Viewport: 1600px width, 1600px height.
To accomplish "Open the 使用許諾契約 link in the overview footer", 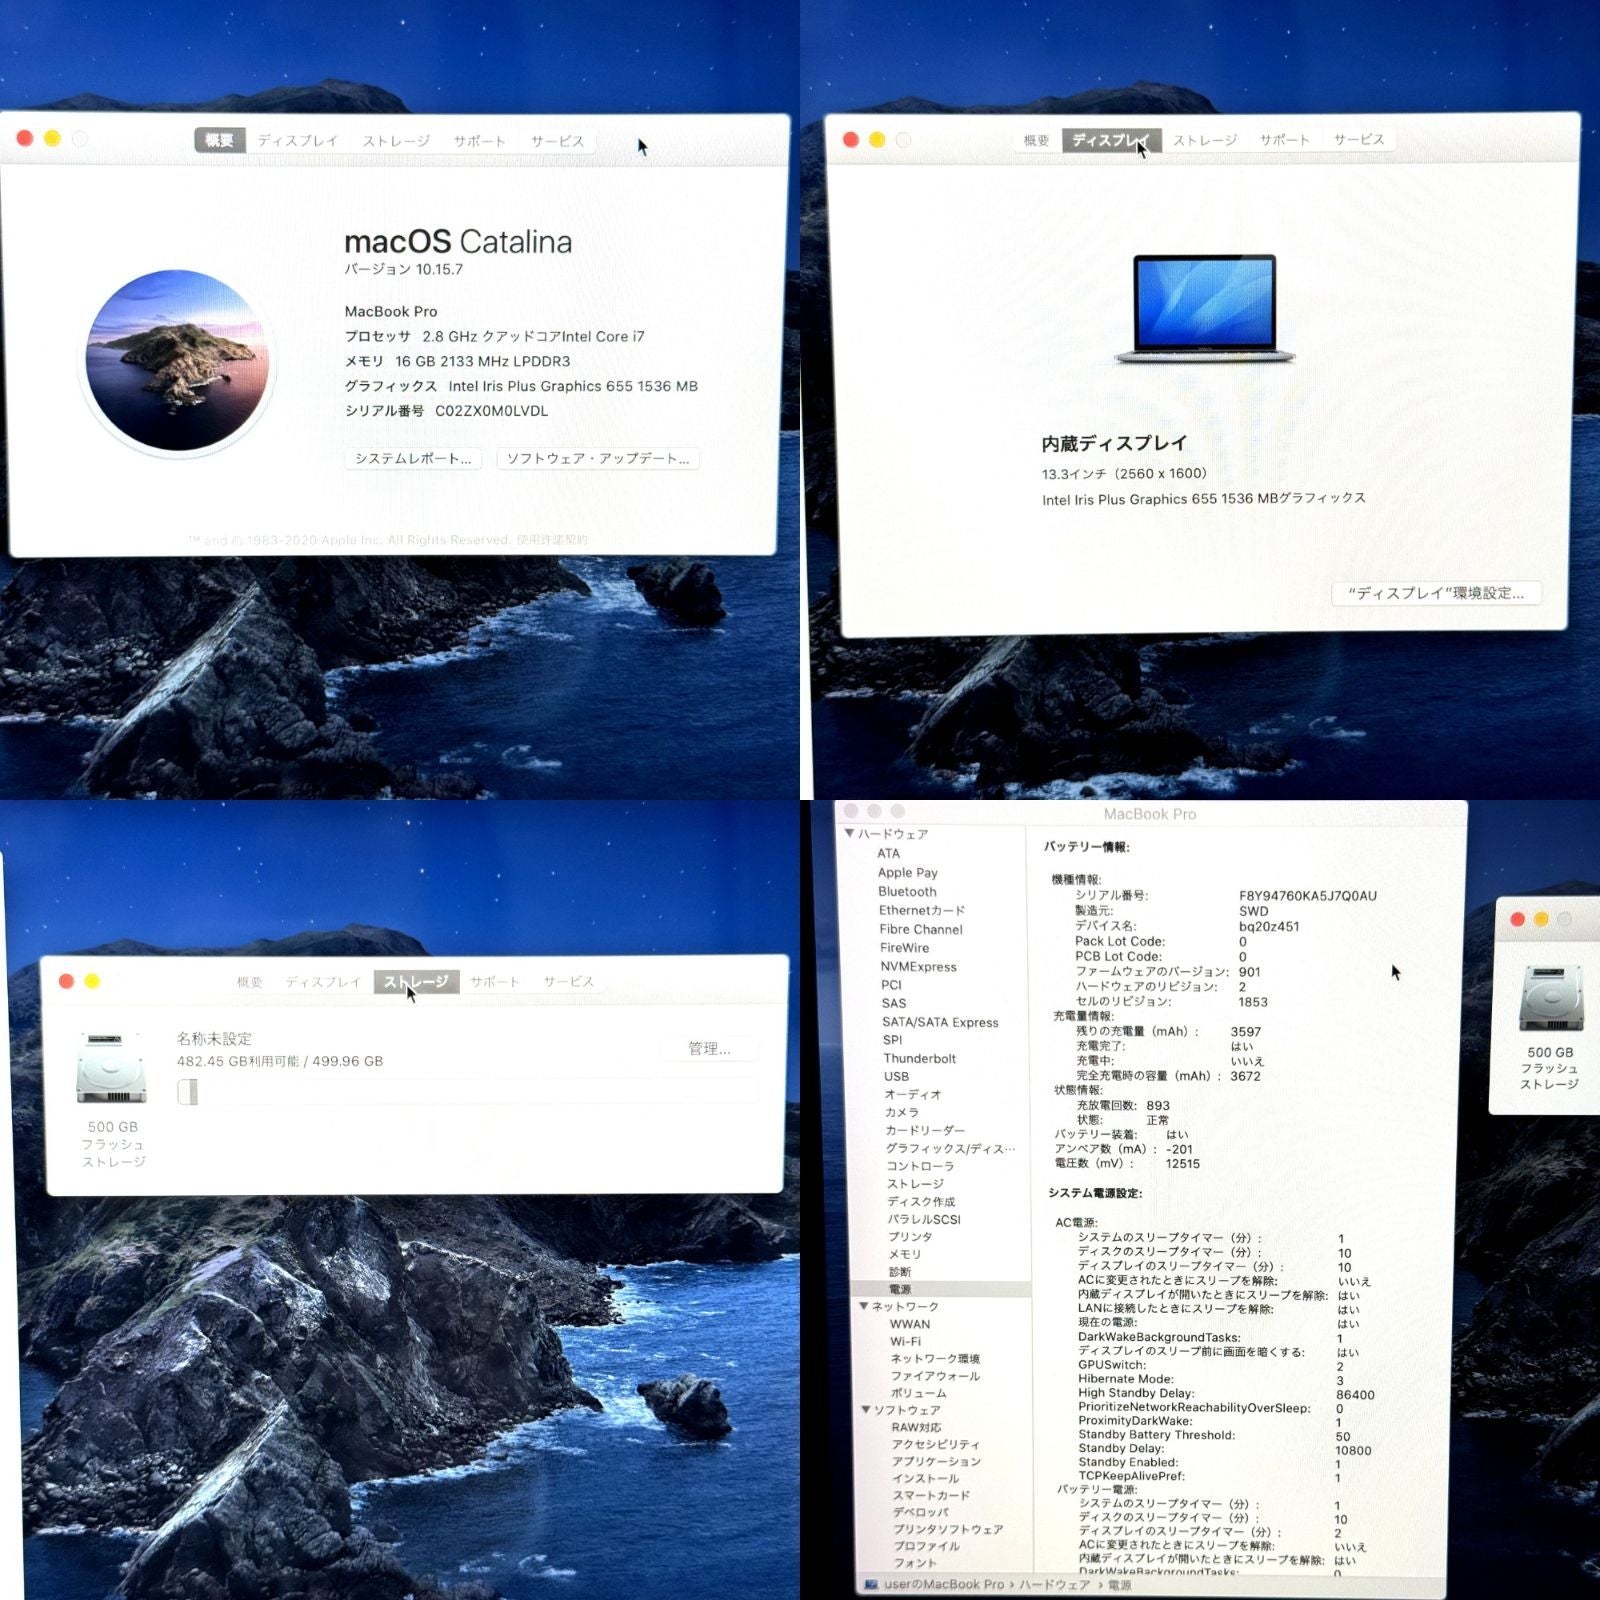I will [x=552, y=540].
